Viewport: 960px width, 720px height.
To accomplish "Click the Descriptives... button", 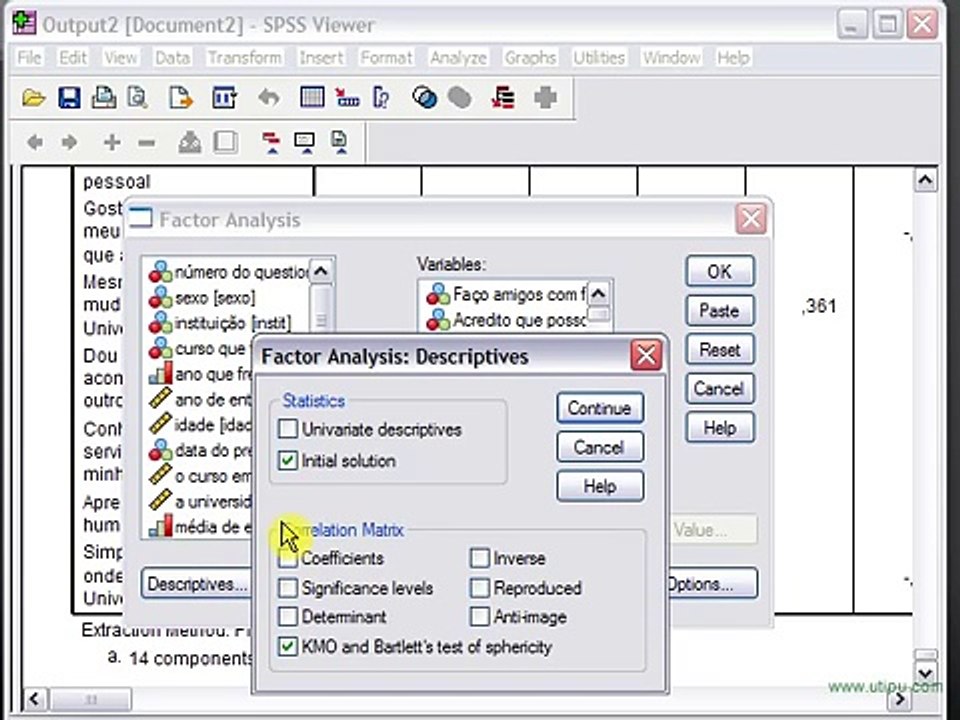I will tap(197, 584).
